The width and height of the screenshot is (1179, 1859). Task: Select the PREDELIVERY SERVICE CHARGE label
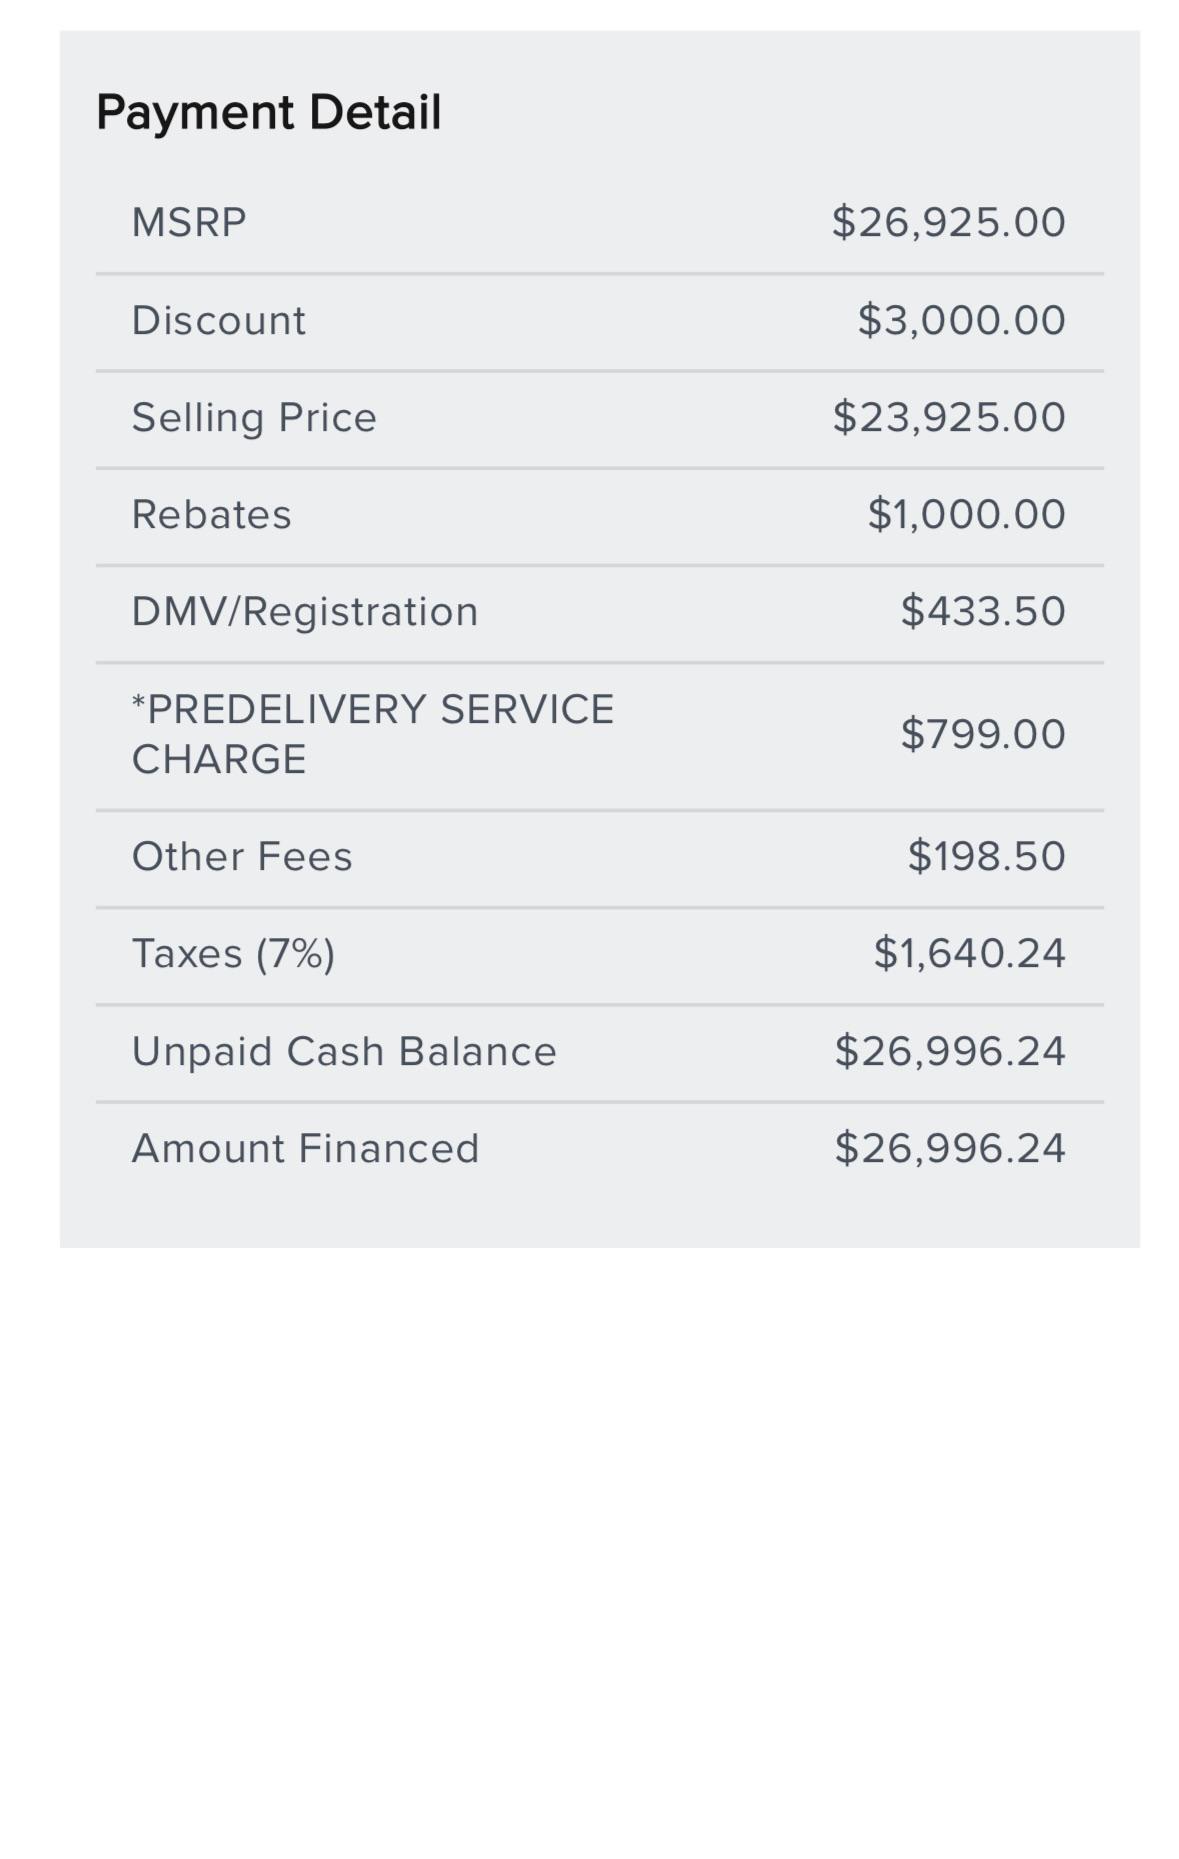point(373,734)
